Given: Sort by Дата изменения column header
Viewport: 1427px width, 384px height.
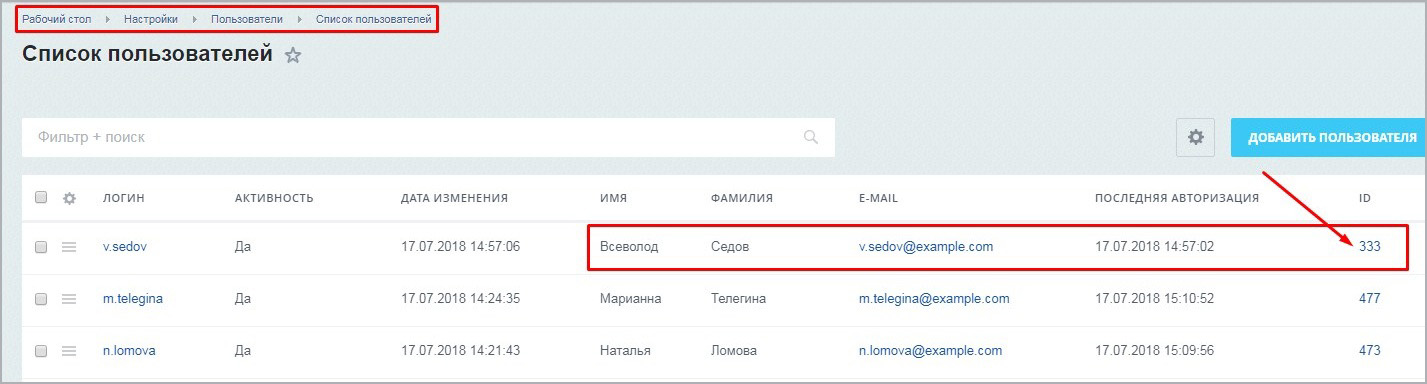Looking at the screenshot, I should [454, 198].
